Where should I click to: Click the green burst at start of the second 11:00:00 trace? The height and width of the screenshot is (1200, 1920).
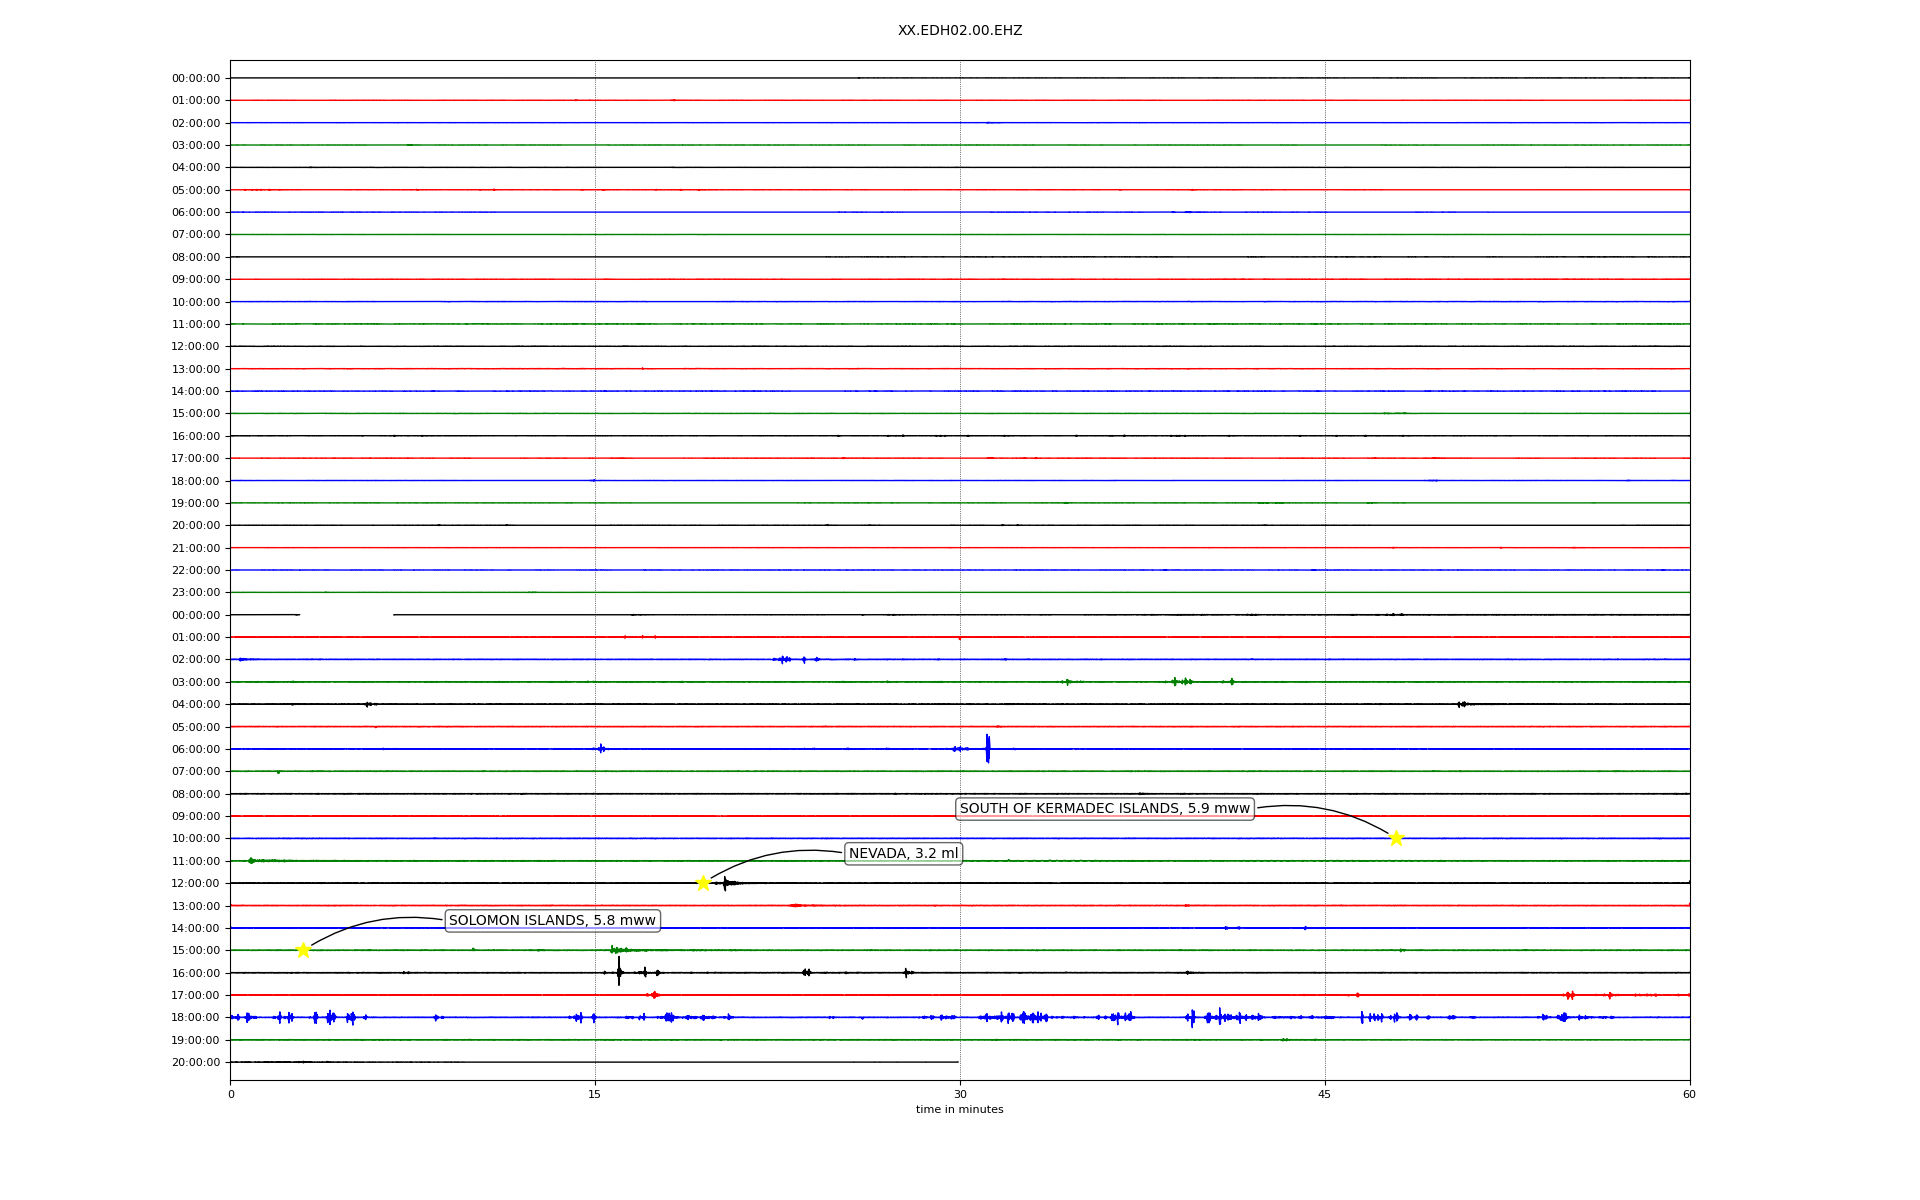point(251,860)
